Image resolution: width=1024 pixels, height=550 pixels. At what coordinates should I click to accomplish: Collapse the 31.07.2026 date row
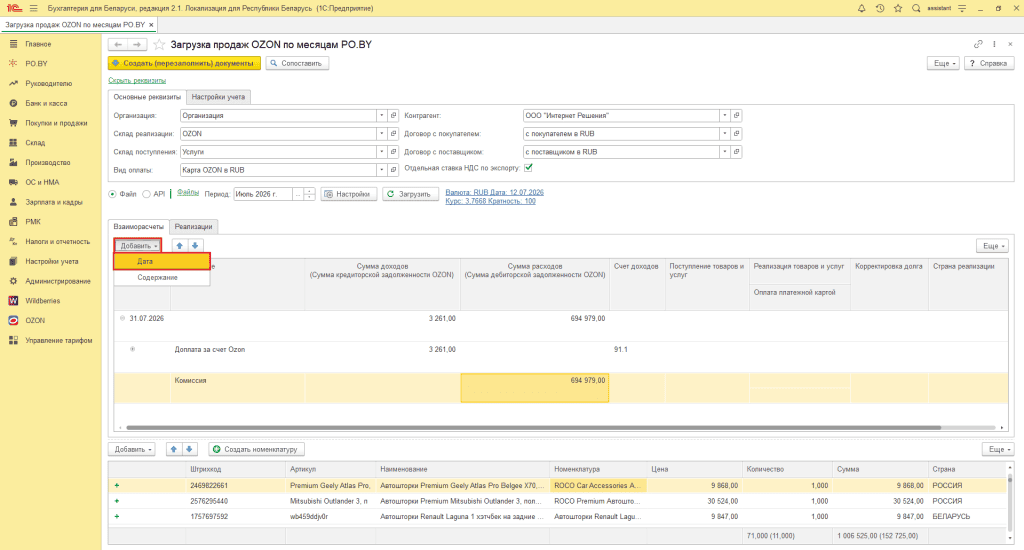coord(122,318)
